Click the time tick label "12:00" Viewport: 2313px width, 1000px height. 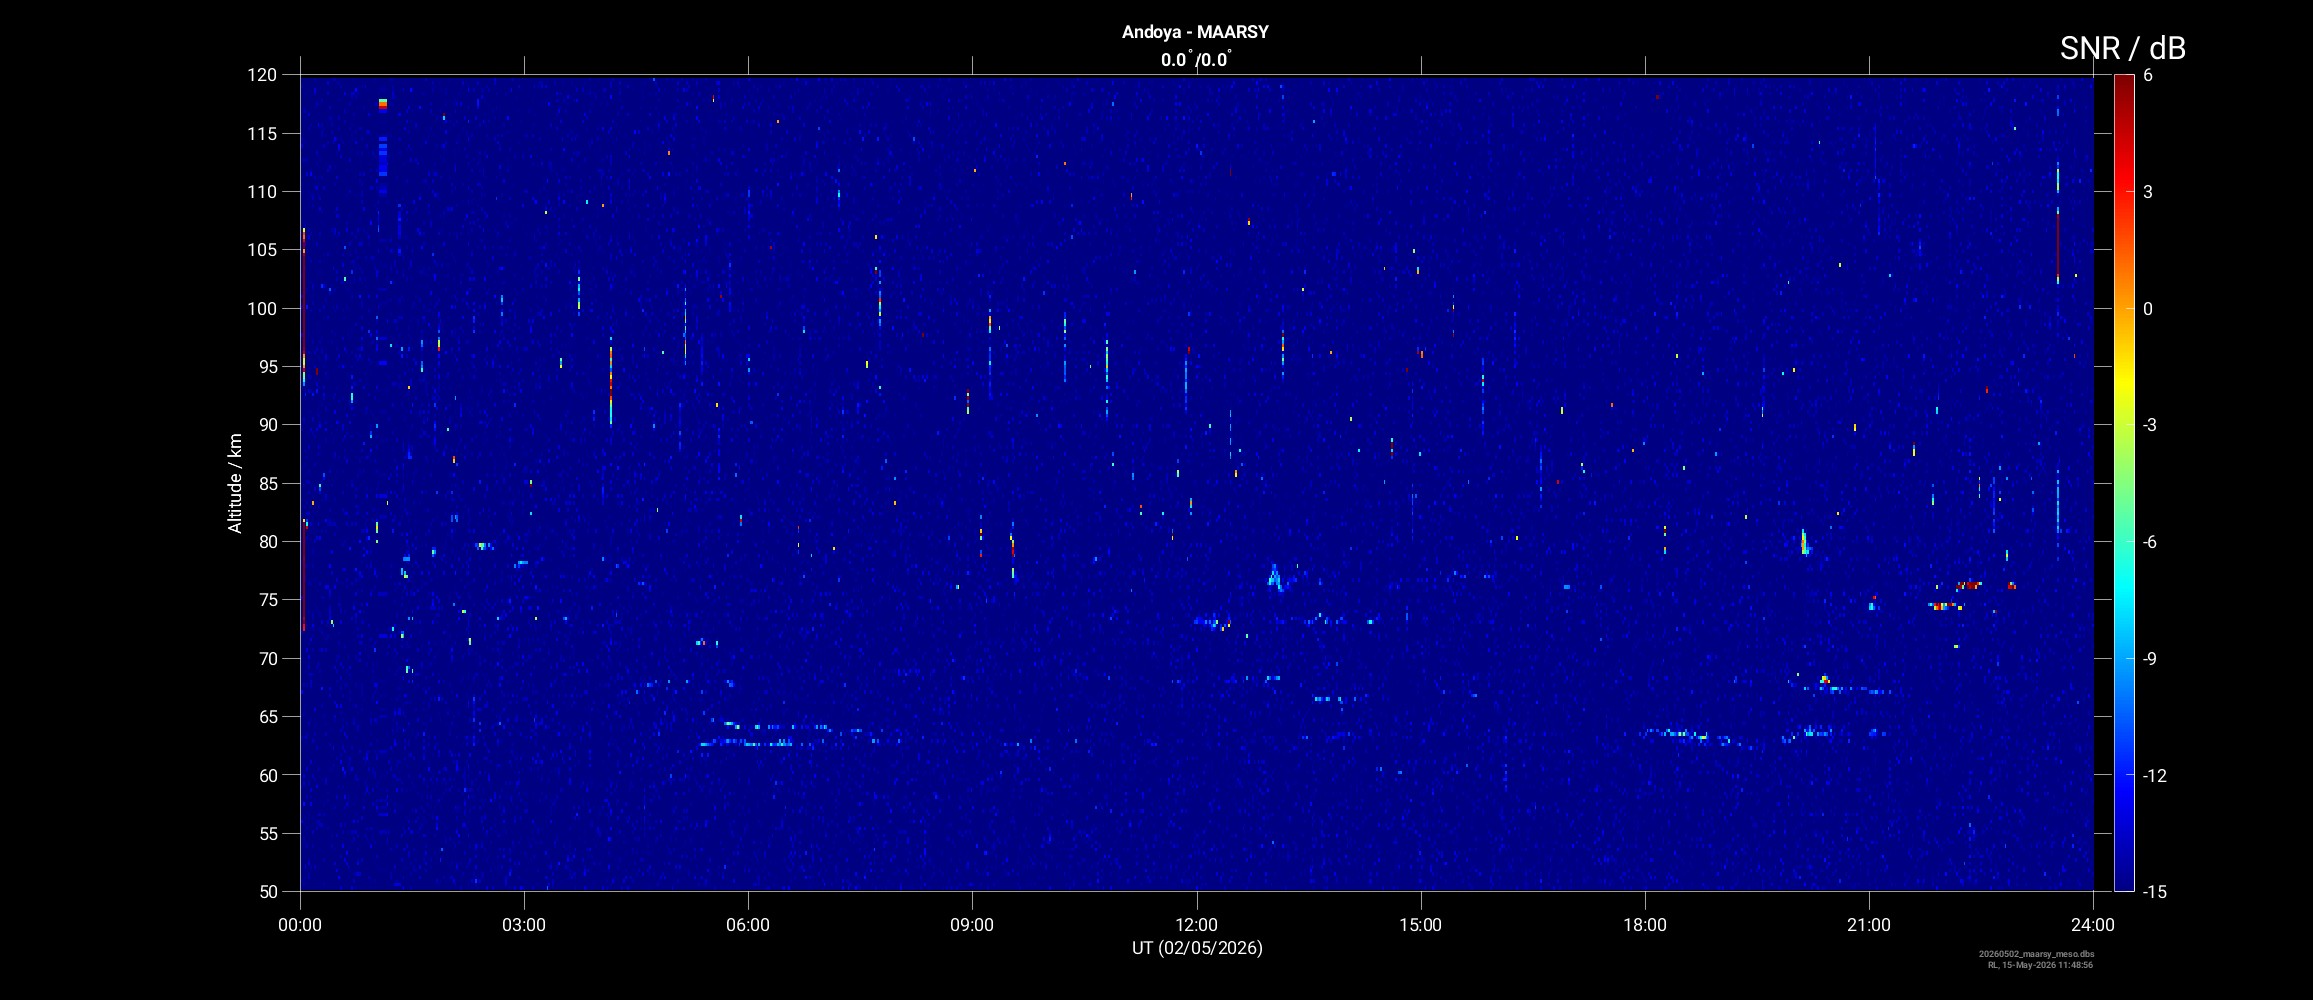[x=1196, y=925]
